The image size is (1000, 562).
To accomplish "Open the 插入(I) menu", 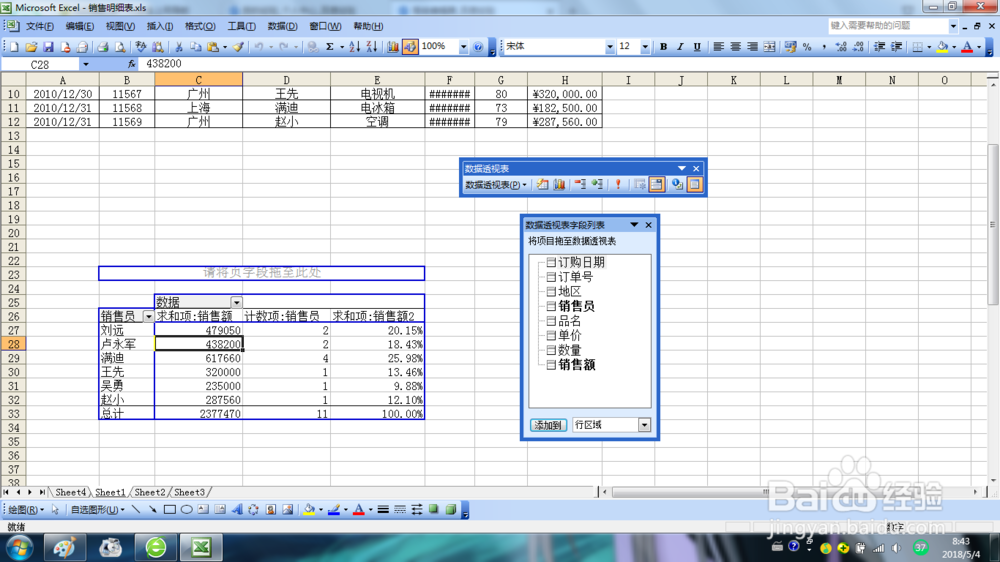I will pyautogui.click(x=159, y=26).
